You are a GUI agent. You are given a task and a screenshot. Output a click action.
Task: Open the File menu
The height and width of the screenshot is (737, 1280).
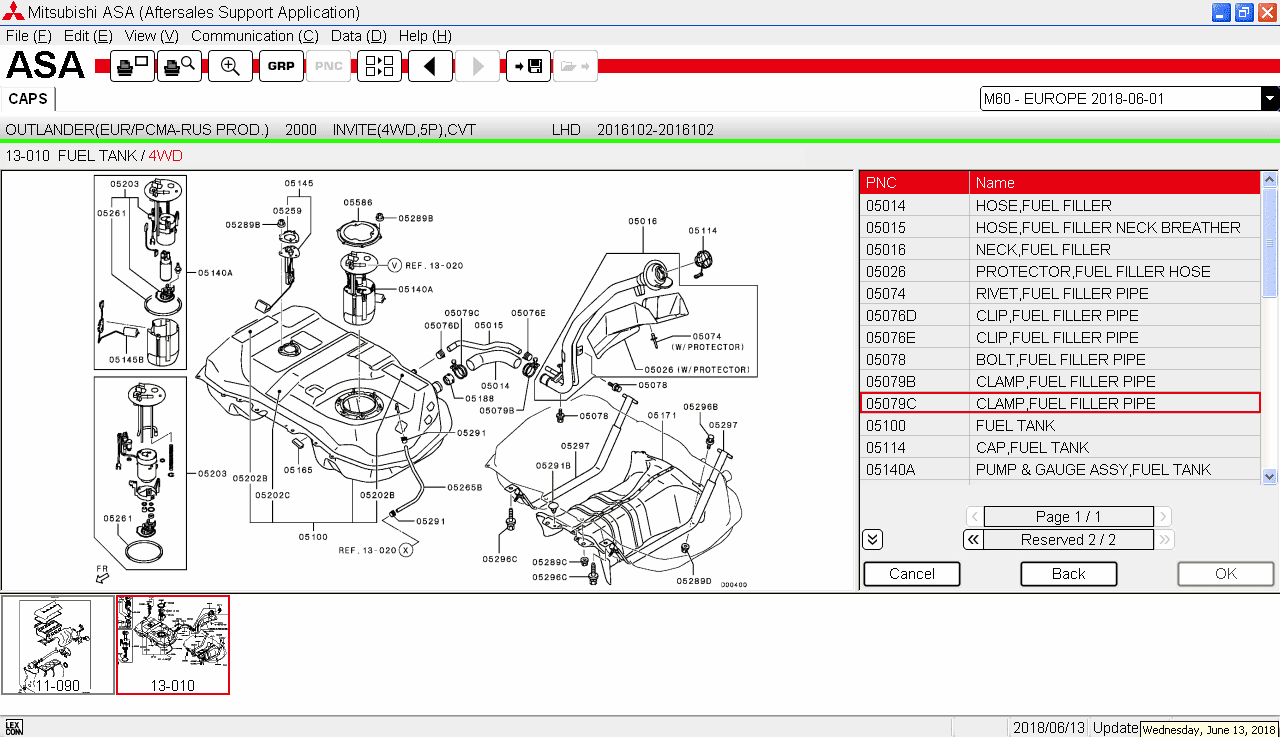[x=29, y=36]
